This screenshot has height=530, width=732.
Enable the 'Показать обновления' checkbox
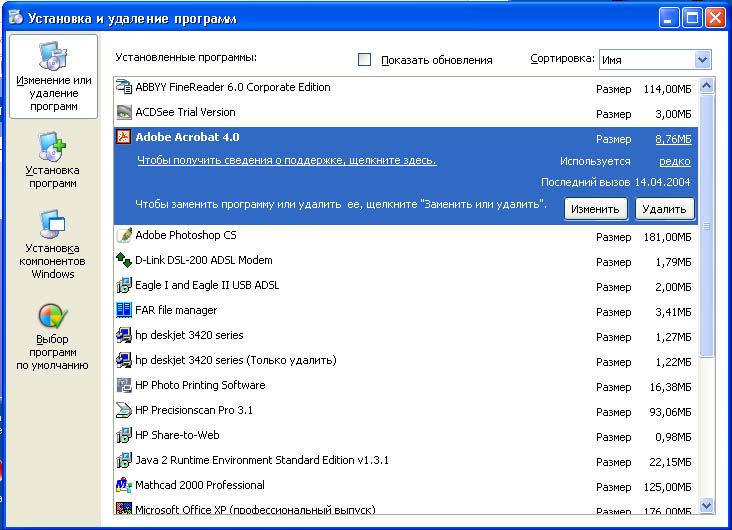coord(364,60)
